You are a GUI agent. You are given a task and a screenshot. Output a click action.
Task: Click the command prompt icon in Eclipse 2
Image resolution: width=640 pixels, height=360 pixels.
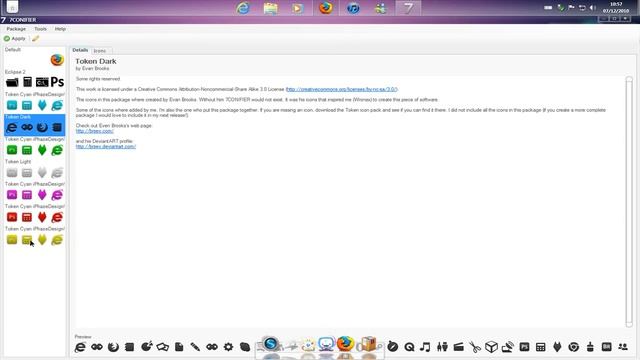click(42, 82)
